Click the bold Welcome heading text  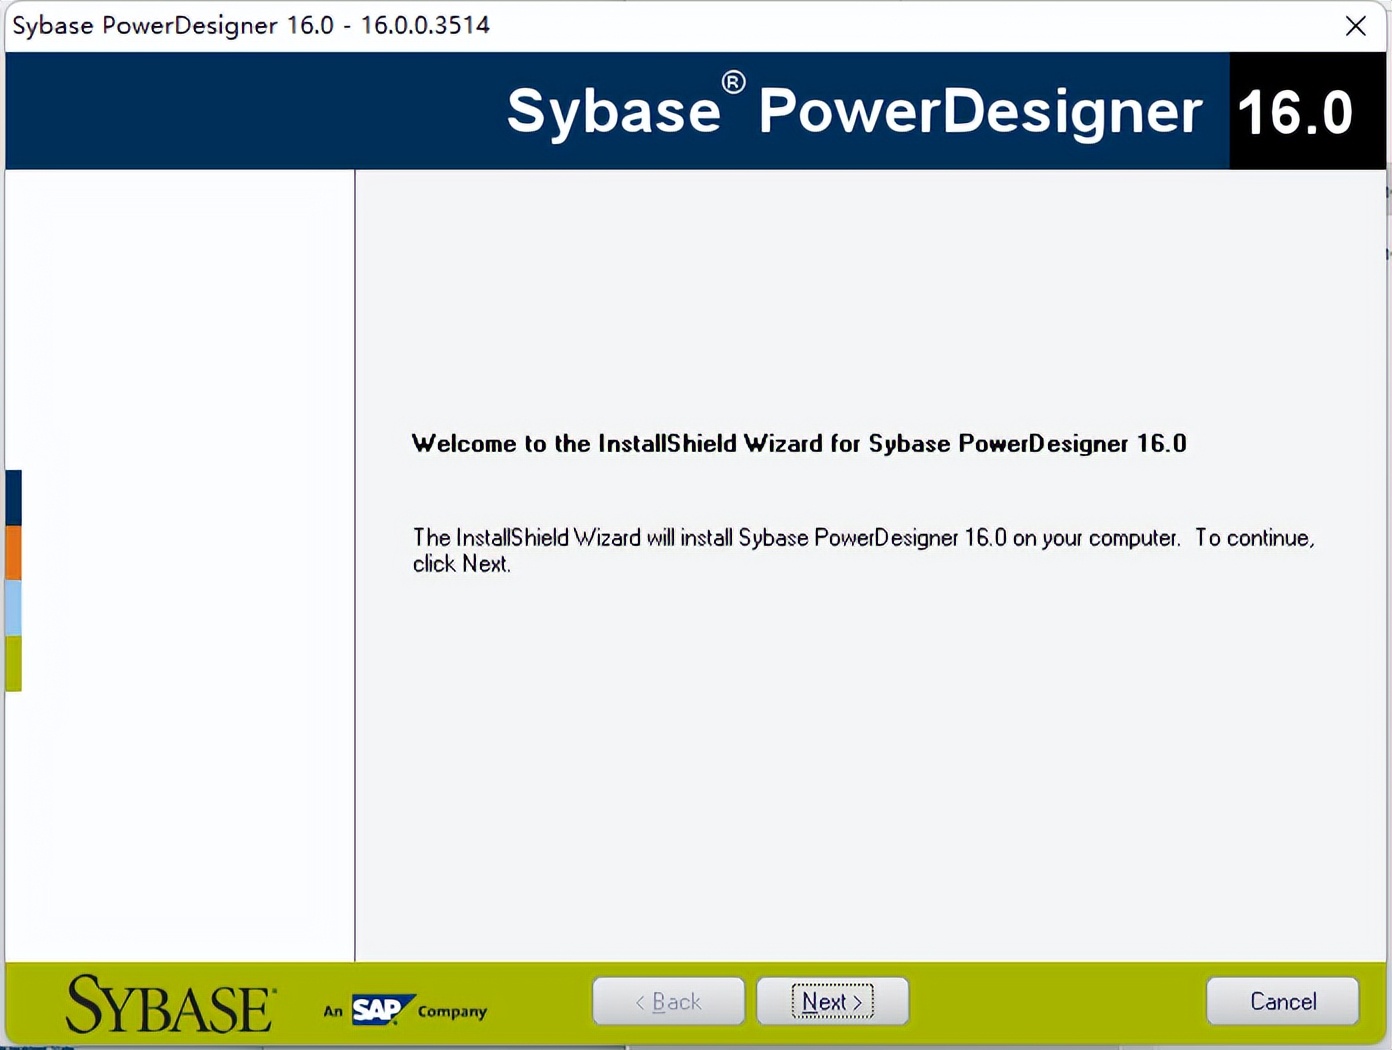(x=798, y=444)
